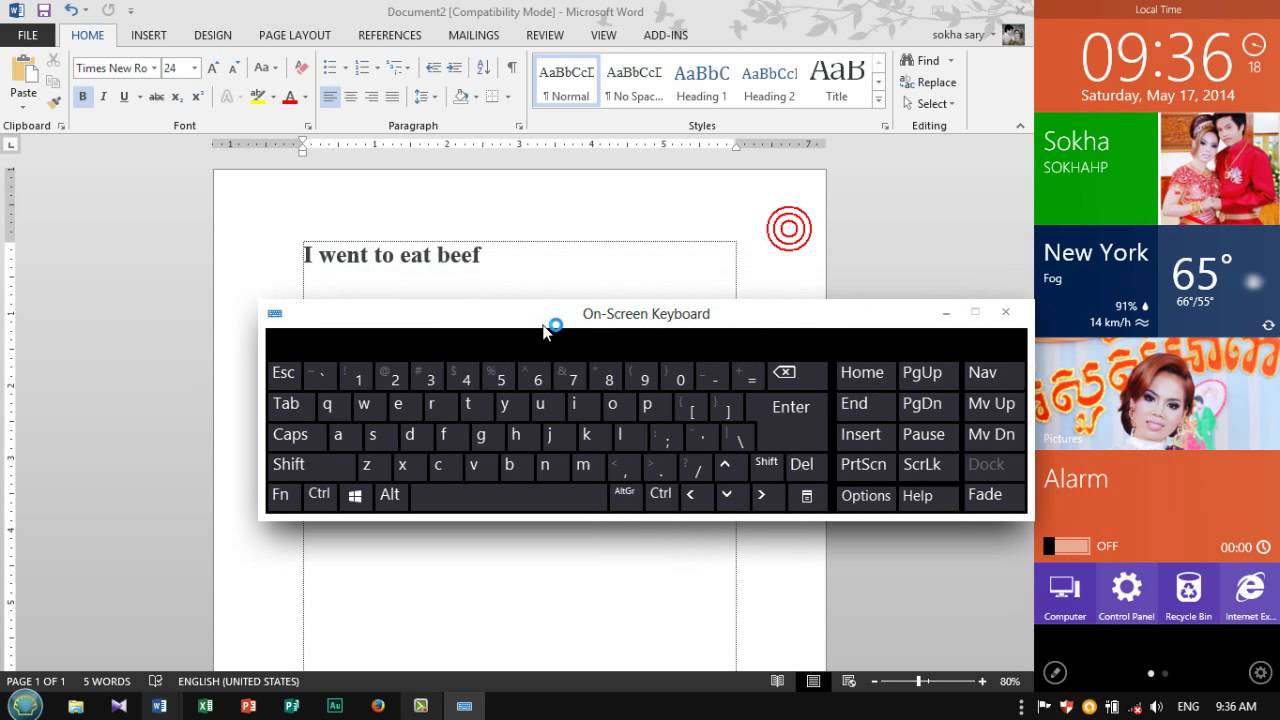Image resolution: width=1280 pixels, height=720 pixels.
Task: Open the FILE tab
Action: pyautogui.click(x=28, y=35)
